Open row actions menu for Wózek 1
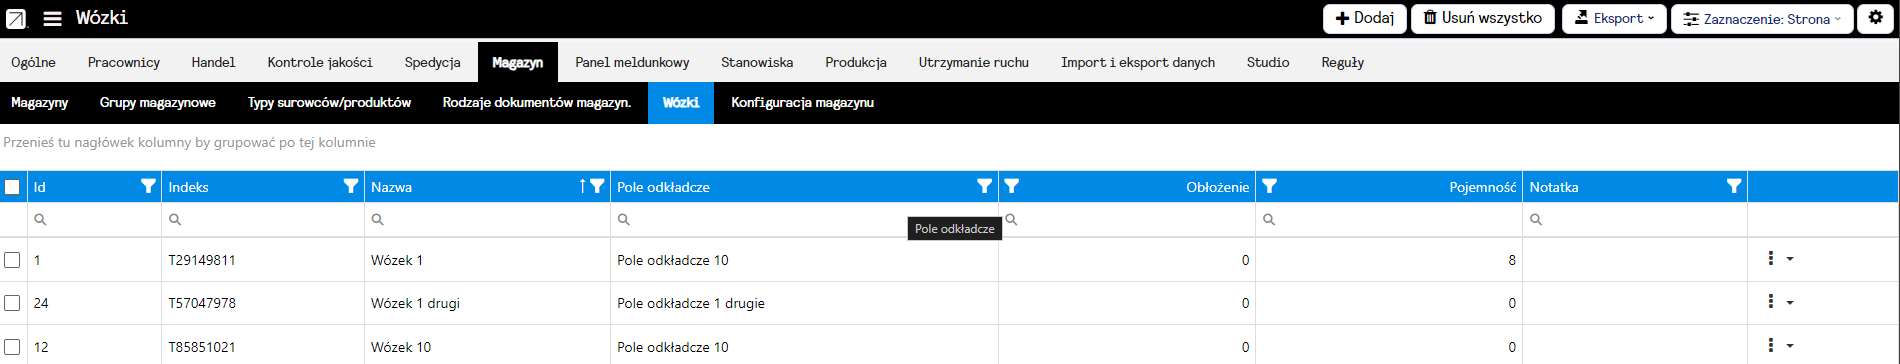 pos(1779,259)
